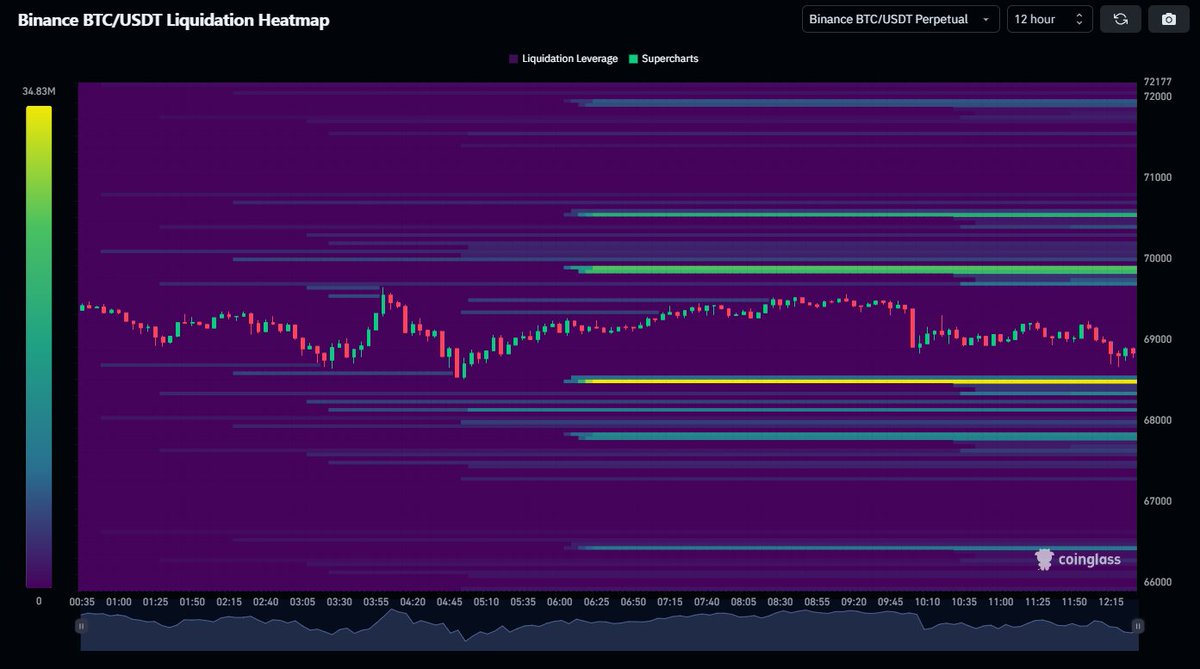
Task: Click the refresh icon button
Action: click(x=1120, y=19)
